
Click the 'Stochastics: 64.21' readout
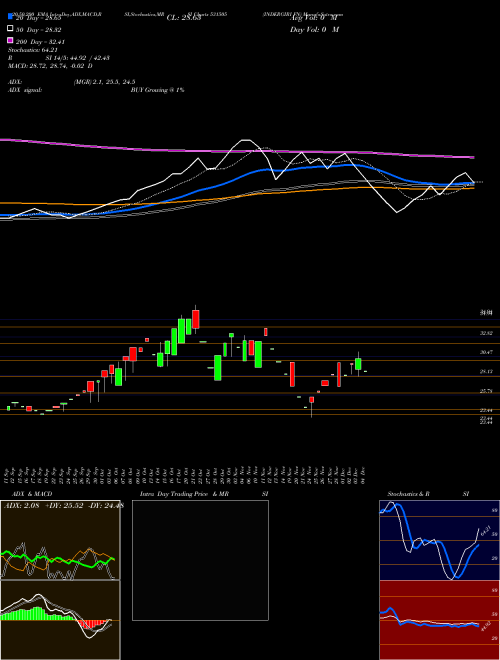point(33,50)
